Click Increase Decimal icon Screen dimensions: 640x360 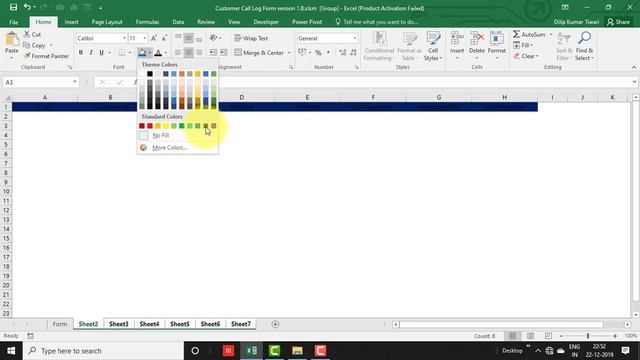pyautogui.click(x=342, y=52)
